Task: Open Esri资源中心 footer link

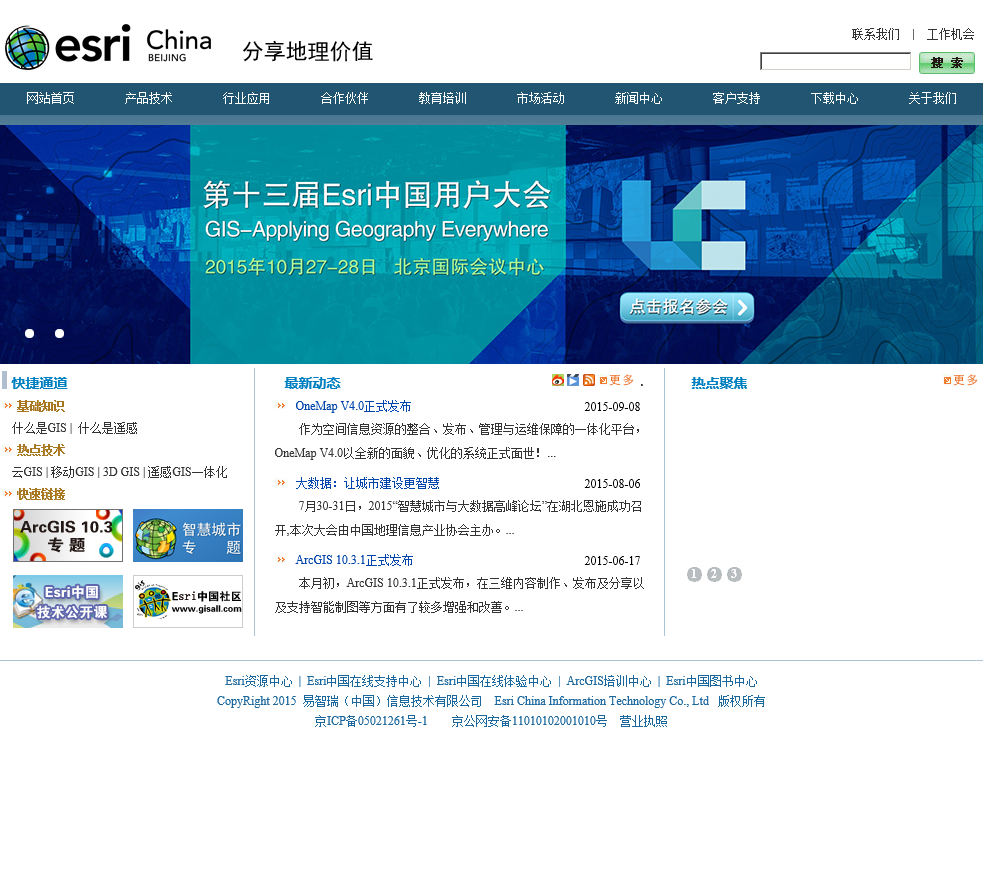Action: 258,681
